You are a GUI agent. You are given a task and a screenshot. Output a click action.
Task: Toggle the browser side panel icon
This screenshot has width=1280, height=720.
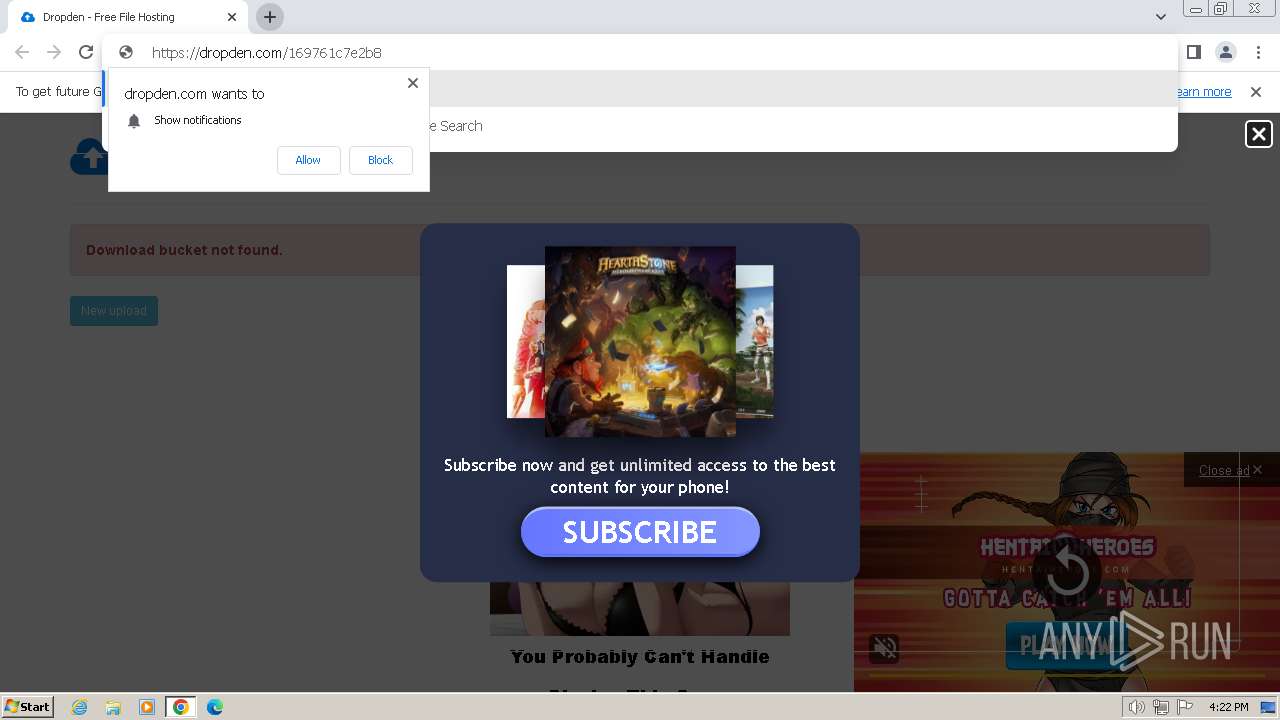coord(1193,52)
